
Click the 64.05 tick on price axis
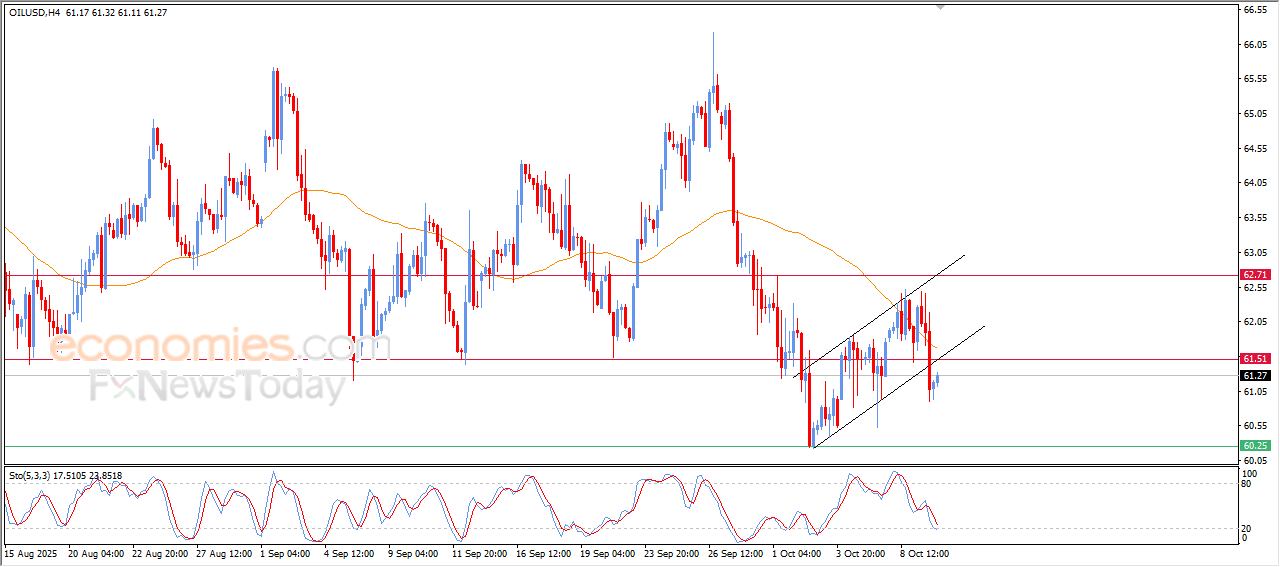[x=1254, y=183]
